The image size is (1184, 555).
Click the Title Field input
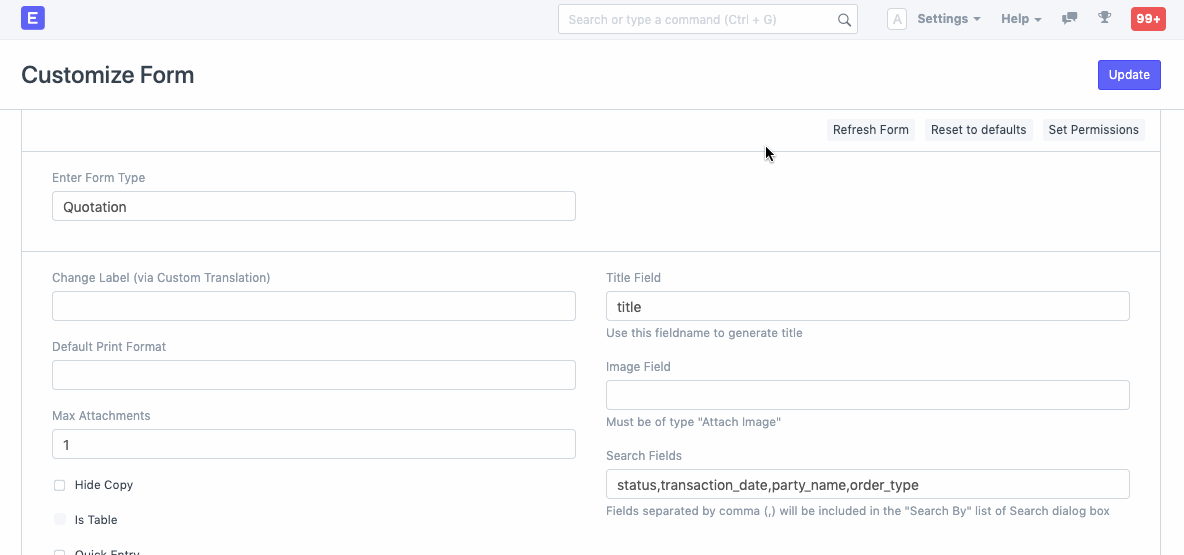pos(867,307)
